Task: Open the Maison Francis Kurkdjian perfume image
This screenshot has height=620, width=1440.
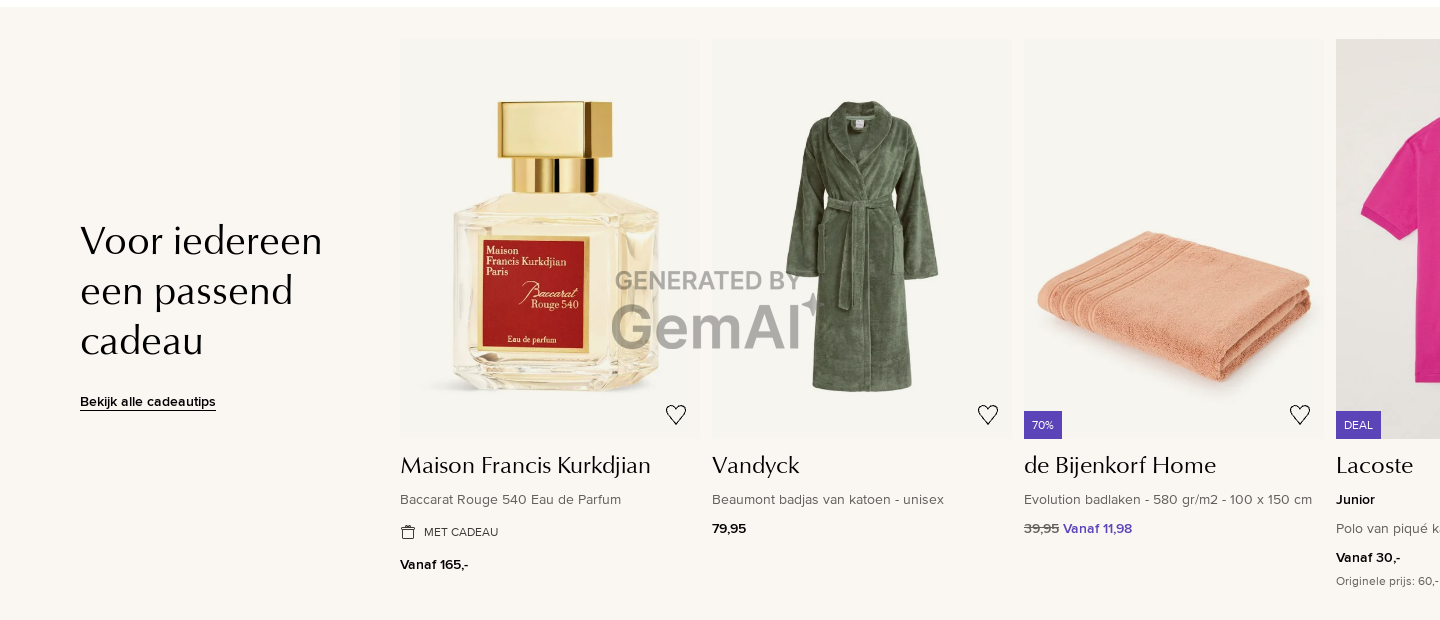Action: click(x=550, y=239)
